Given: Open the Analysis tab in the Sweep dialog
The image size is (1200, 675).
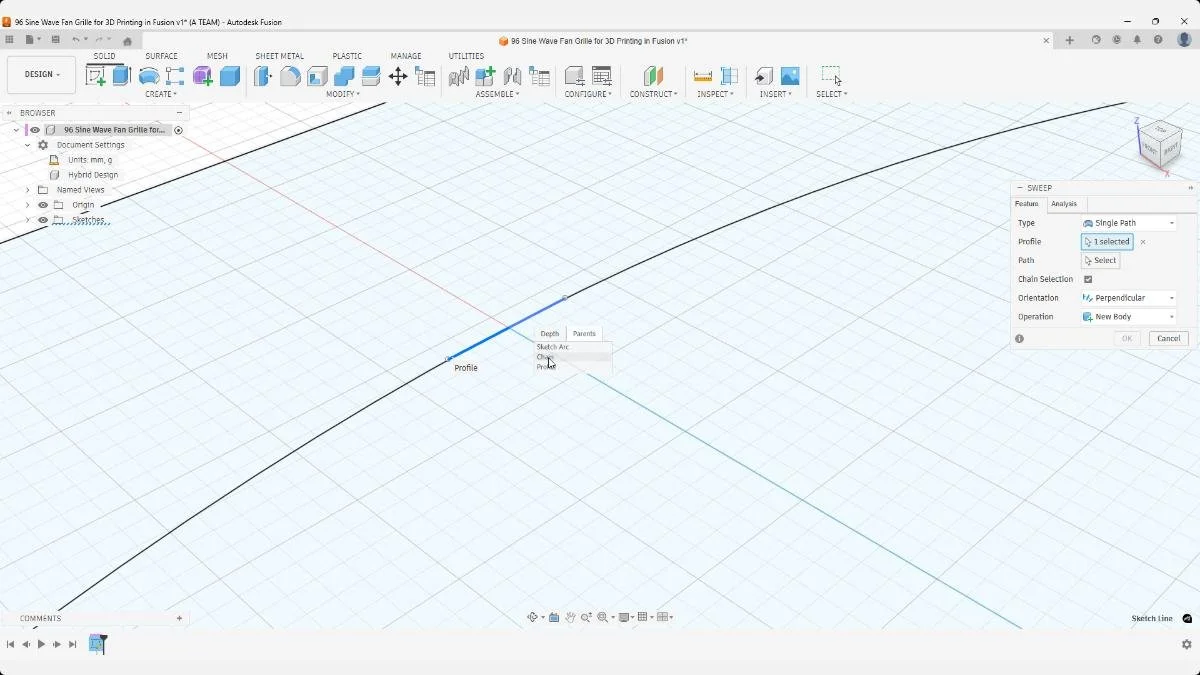Looking at the screenshot, I should coord(1064,204).
